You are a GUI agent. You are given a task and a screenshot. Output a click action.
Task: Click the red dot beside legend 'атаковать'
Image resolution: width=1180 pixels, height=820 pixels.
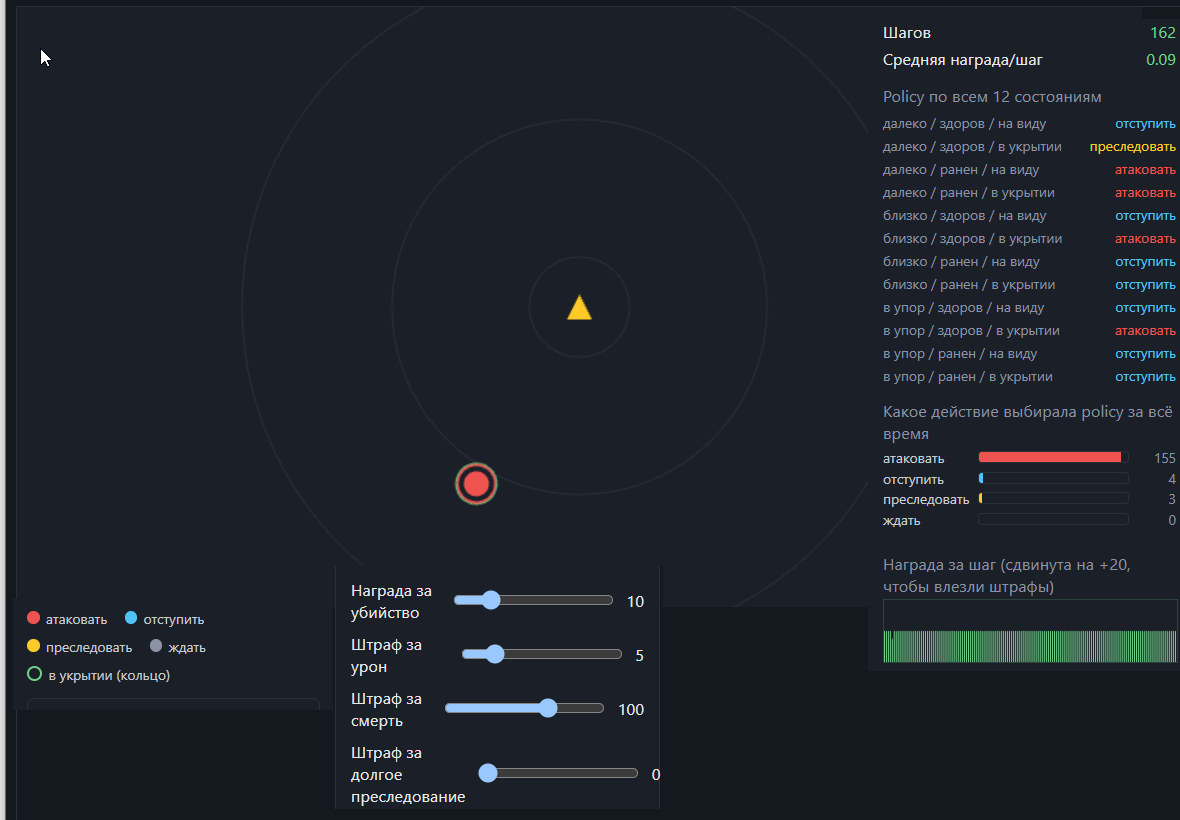point(33,618)
